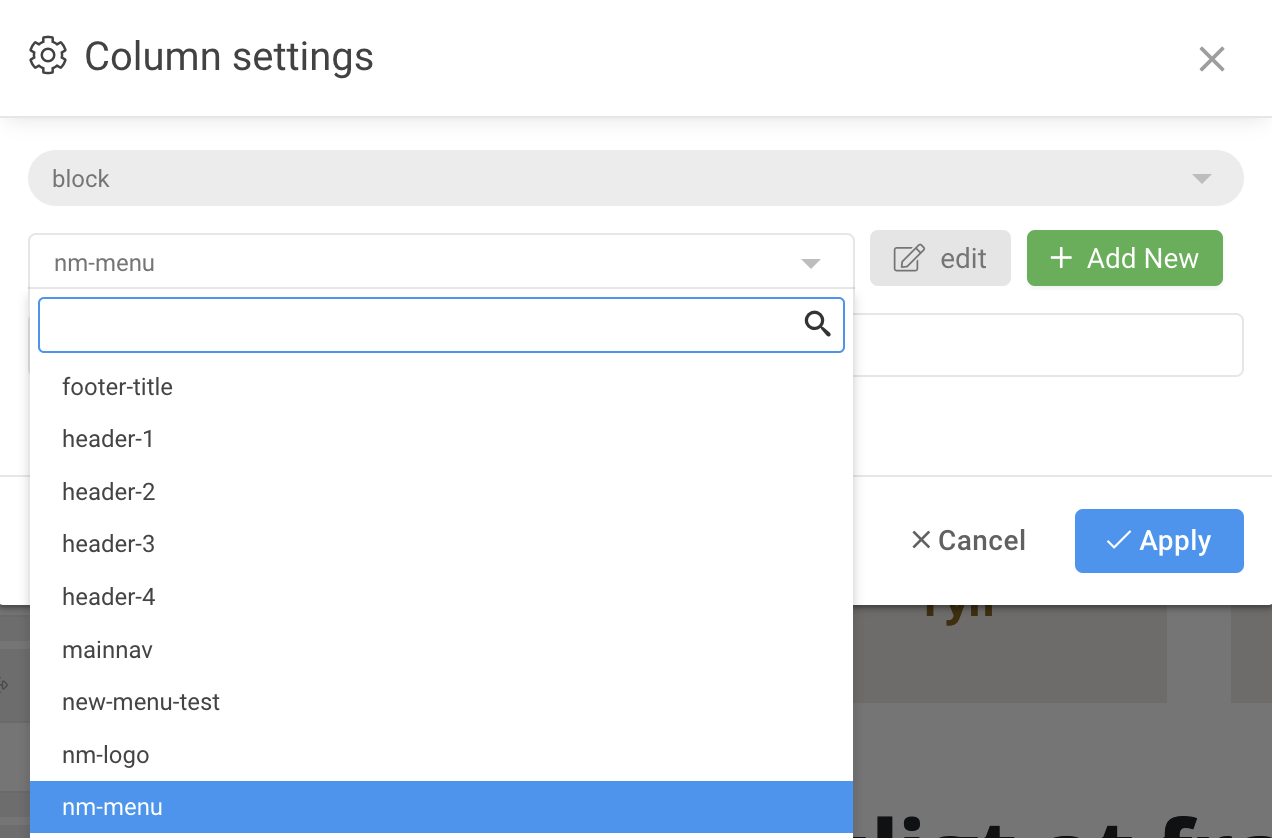Viewport: 1272px width, 838px height.
Task: Select footer-title from the list
Action: click(x=117, y=387)
